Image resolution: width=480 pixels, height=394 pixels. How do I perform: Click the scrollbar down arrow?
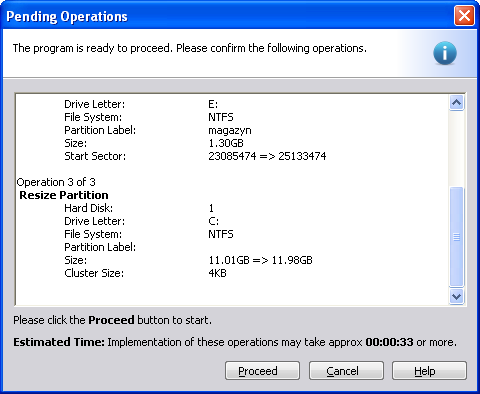click(x=456, y=296)
